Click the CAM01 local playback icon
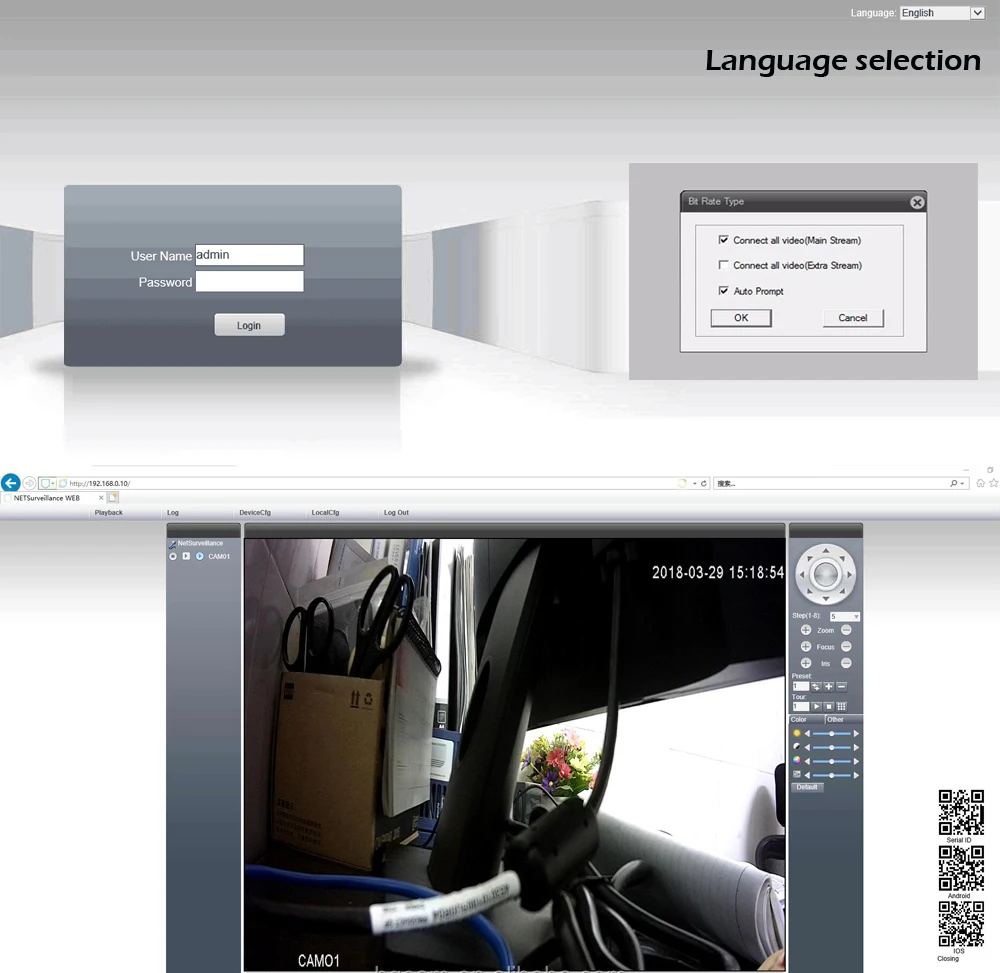This screenshot has height=973, width=1000. pos(186,556)
